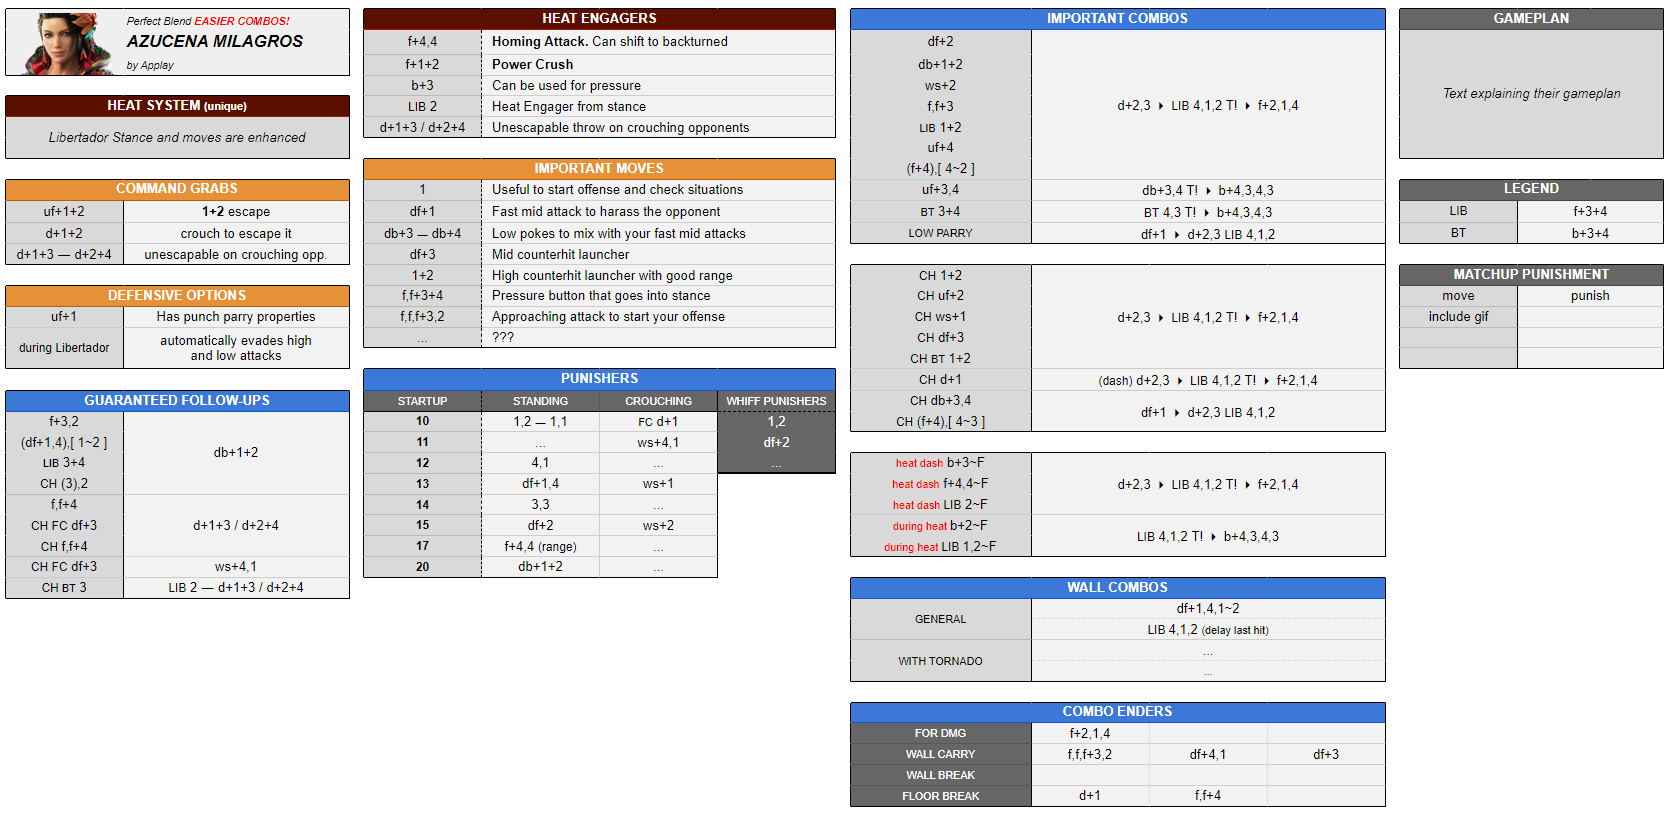This screenshot has height=814, width=1664.
Task: Select the WITH TORNADO row label
Action: pyautogui.click(x=940, y=661)
